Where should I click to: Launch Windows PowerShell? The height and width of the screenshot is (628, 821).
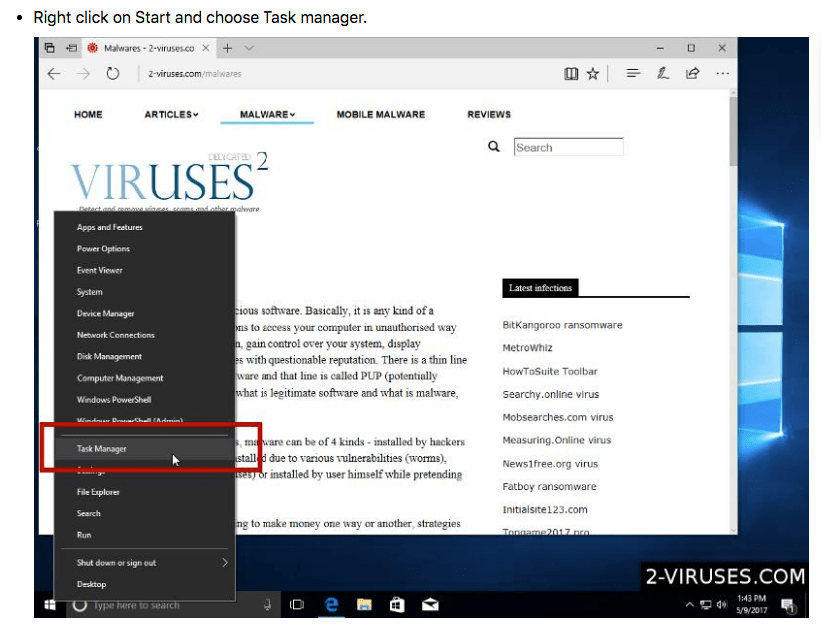tap(145, 400)
